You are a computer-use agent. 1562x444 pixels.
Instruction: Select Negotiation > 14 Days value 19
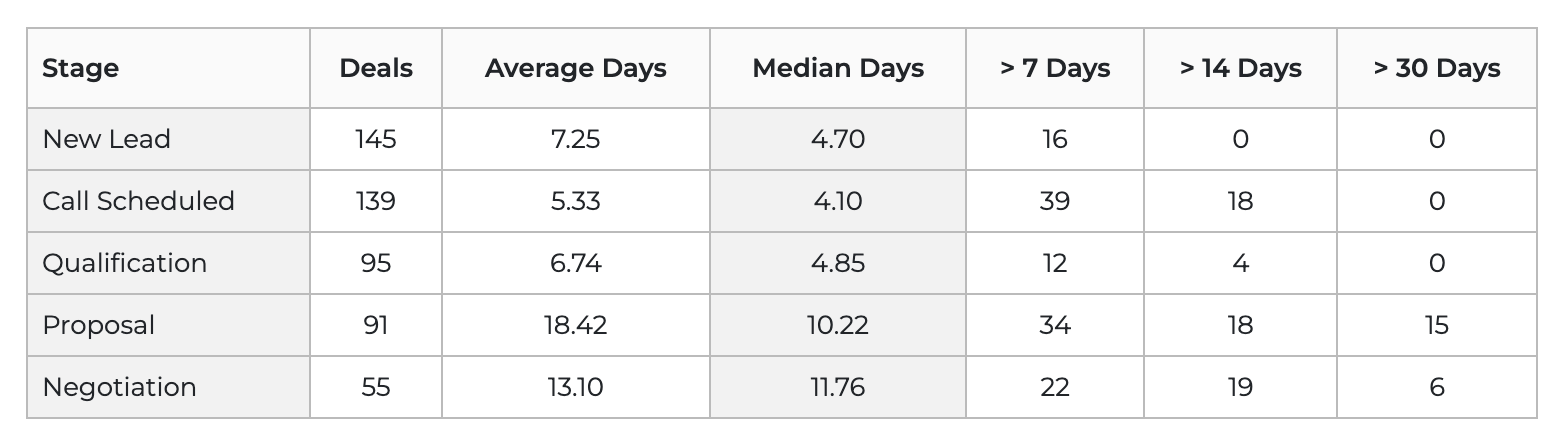(x=1240, y=387)
